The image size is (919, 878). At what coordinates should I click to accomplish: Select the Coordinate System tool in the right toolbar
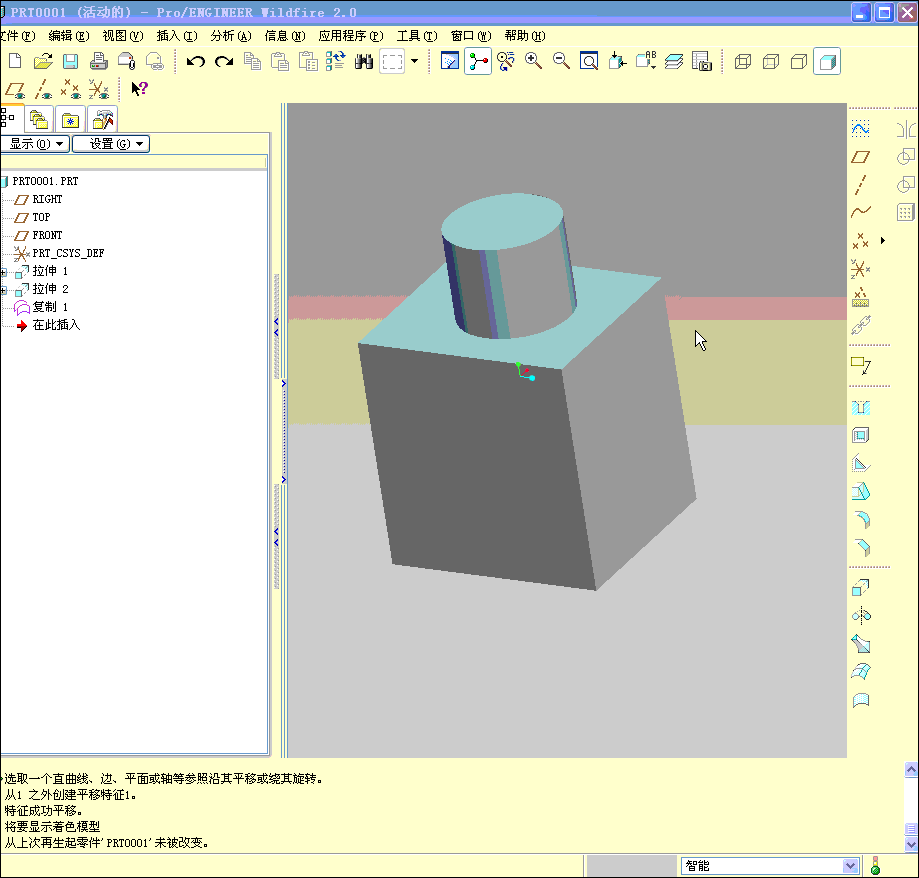(x=860, y=269)
